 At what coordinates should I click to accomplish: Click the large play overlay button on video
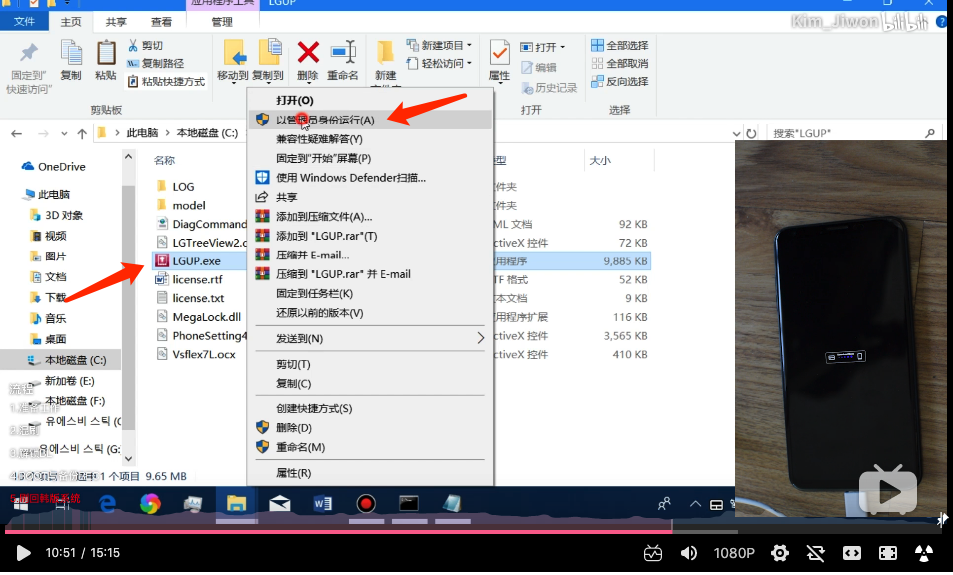pyautogui.click(x=887, y=489)
